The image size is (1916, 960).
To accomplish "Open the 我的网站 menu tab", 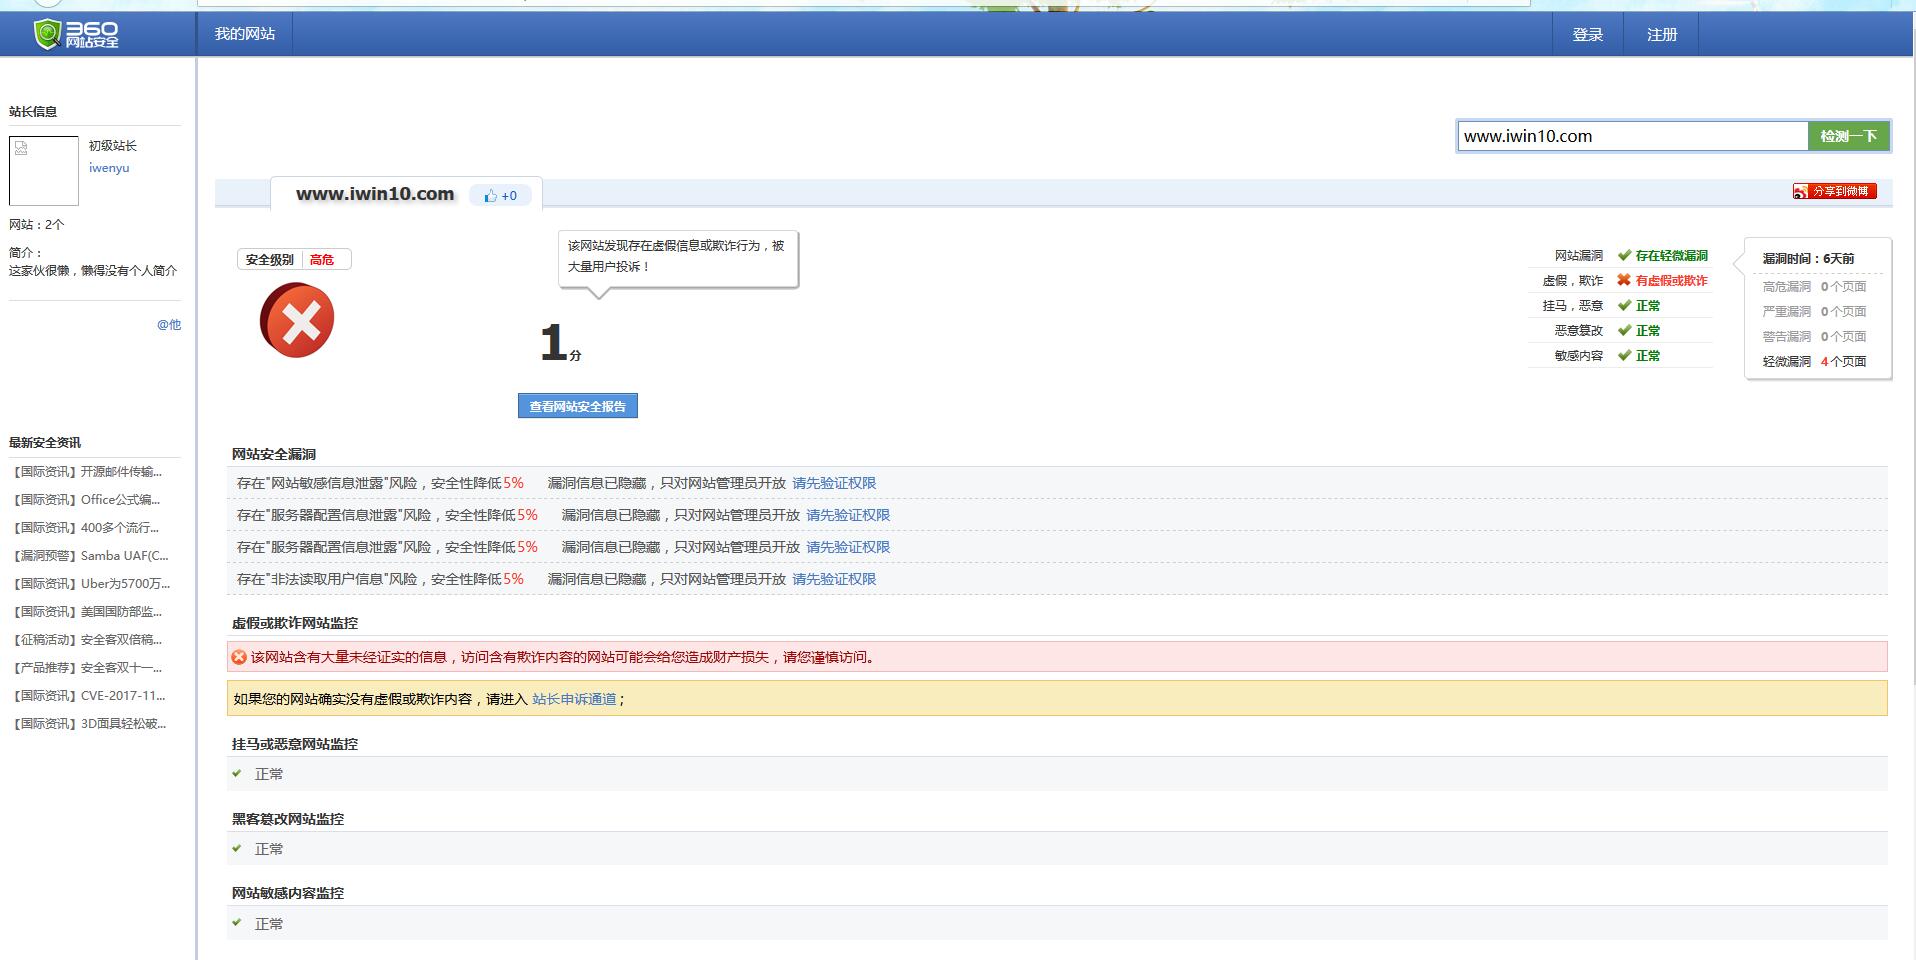I will 245,34.
